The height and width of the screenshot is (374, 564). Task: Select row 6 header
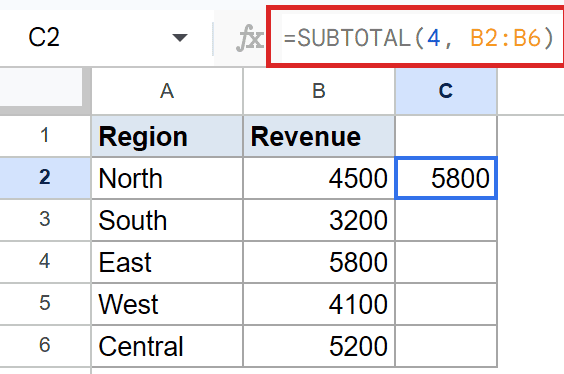[45, 346]
